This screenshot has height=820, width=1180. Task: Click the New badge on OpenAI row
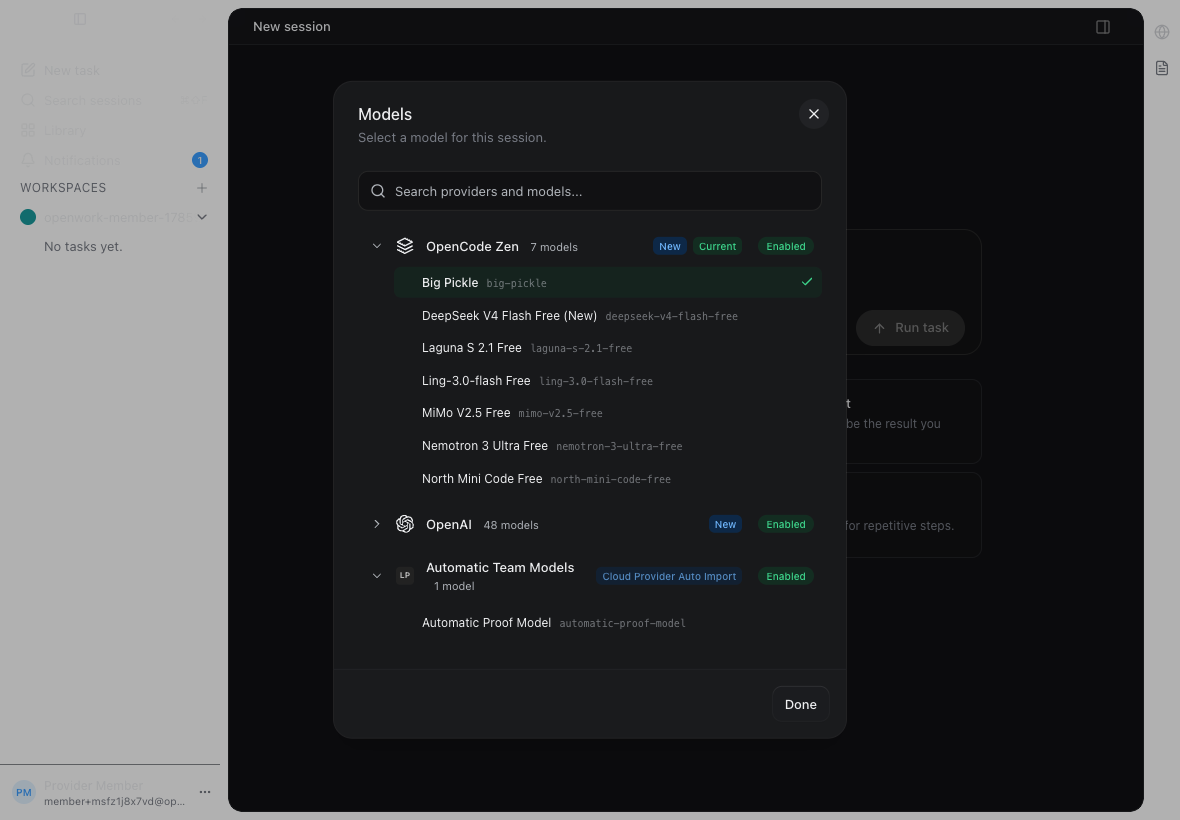pos(725,524)
